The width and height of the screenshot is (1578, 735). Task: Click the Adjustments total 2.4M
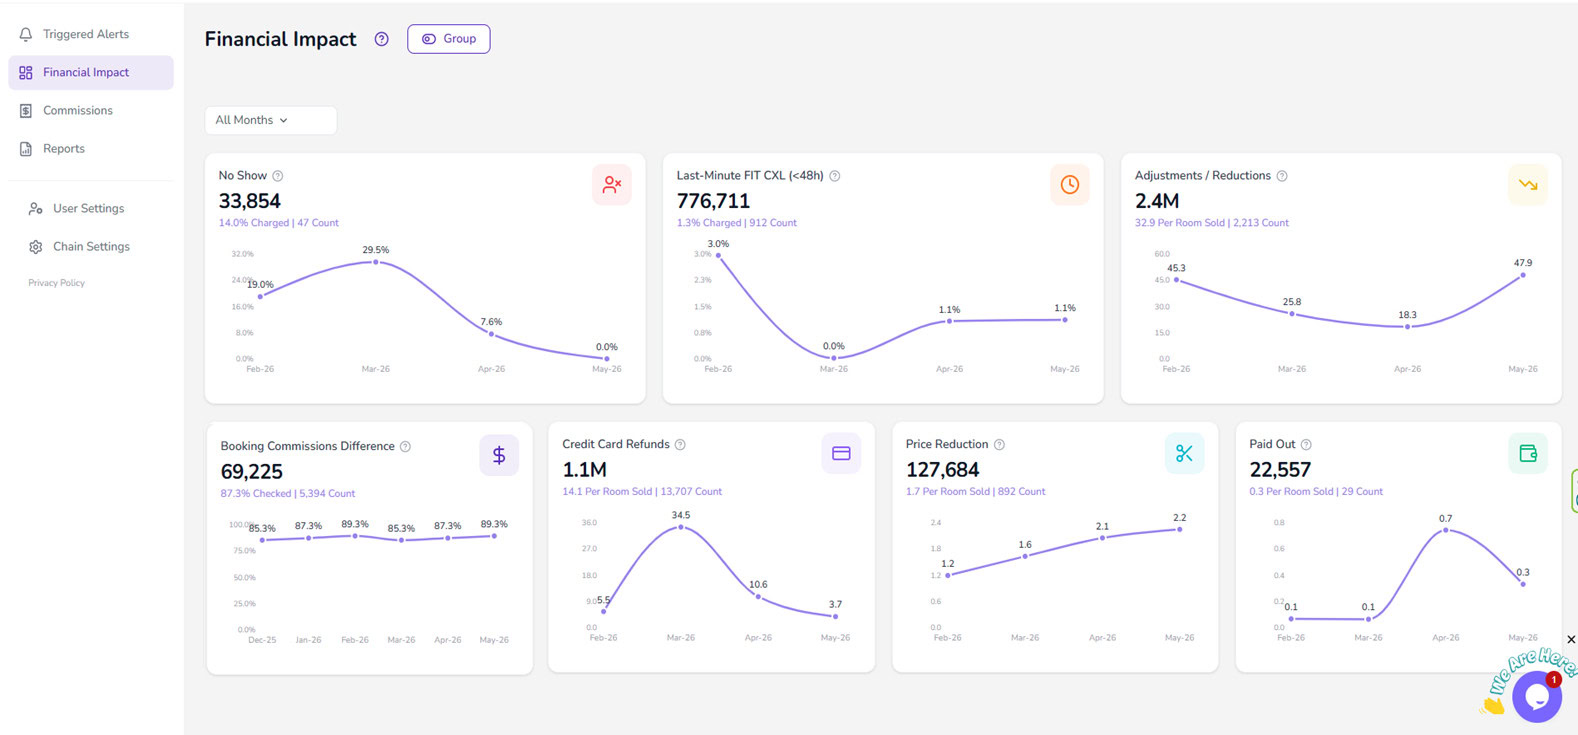click(1157, 201)
